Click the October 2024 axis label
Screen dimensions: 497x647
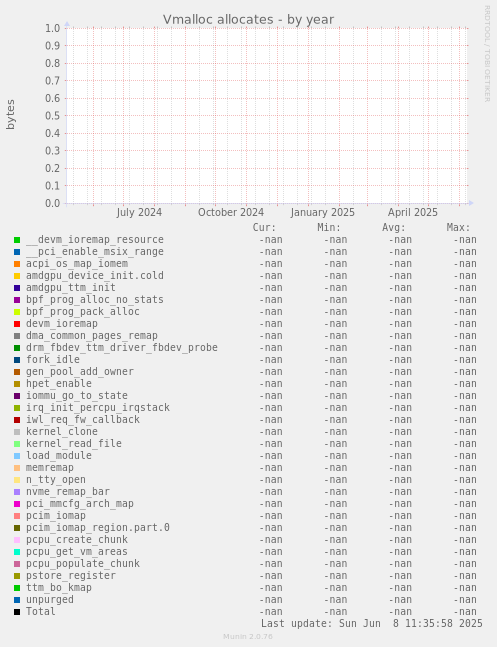coord(231,212)
